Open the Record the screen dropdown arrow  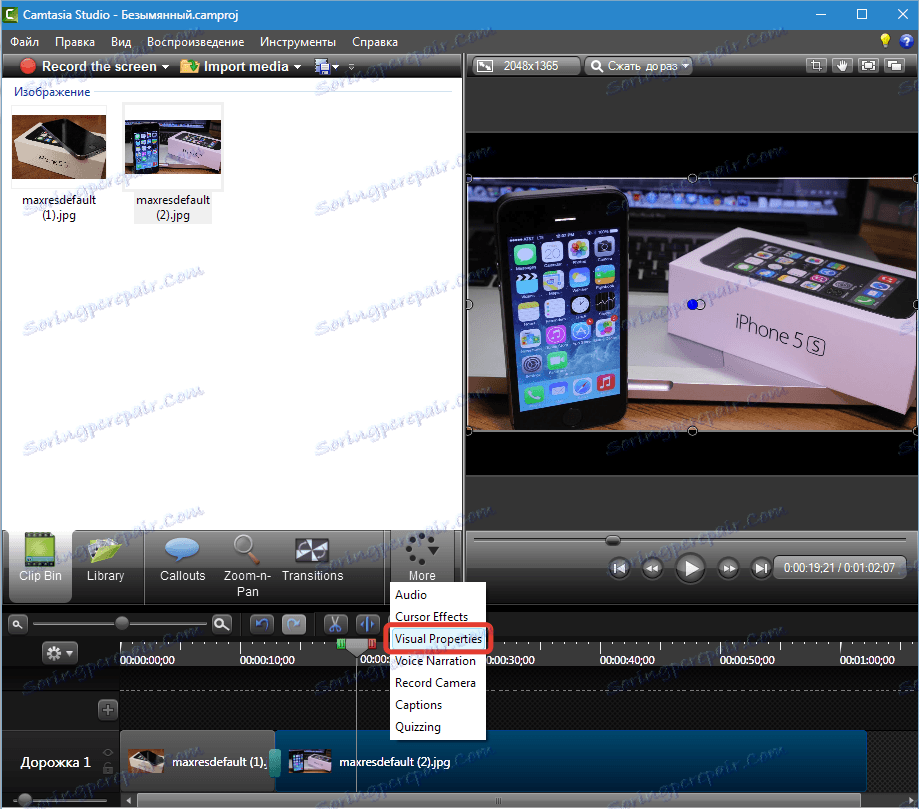pyautogui.click(x=165, y=67)
